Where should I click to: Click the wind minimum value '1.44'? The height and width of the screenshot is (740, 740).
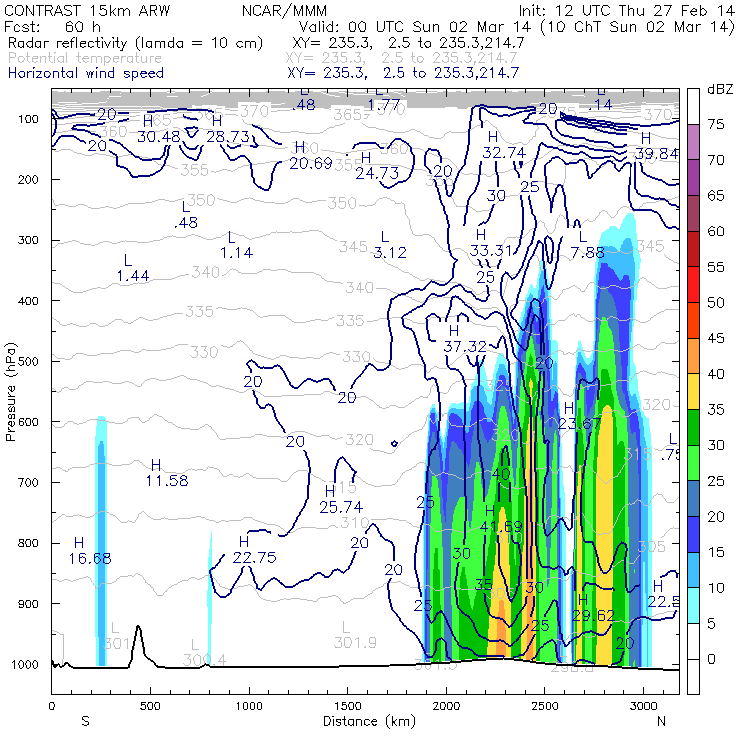pos(133,276)
